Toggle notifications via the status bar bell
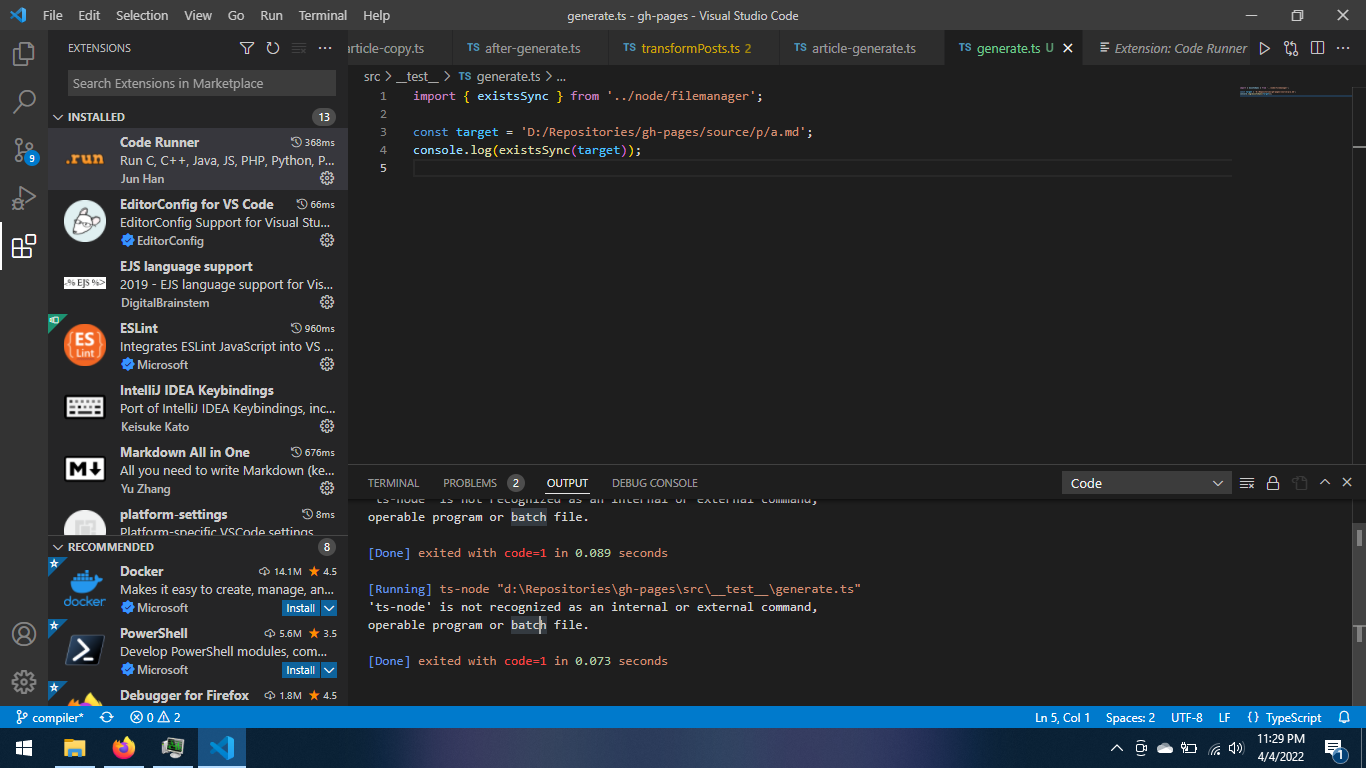The image size is (1366, 768). point(1345,717)
